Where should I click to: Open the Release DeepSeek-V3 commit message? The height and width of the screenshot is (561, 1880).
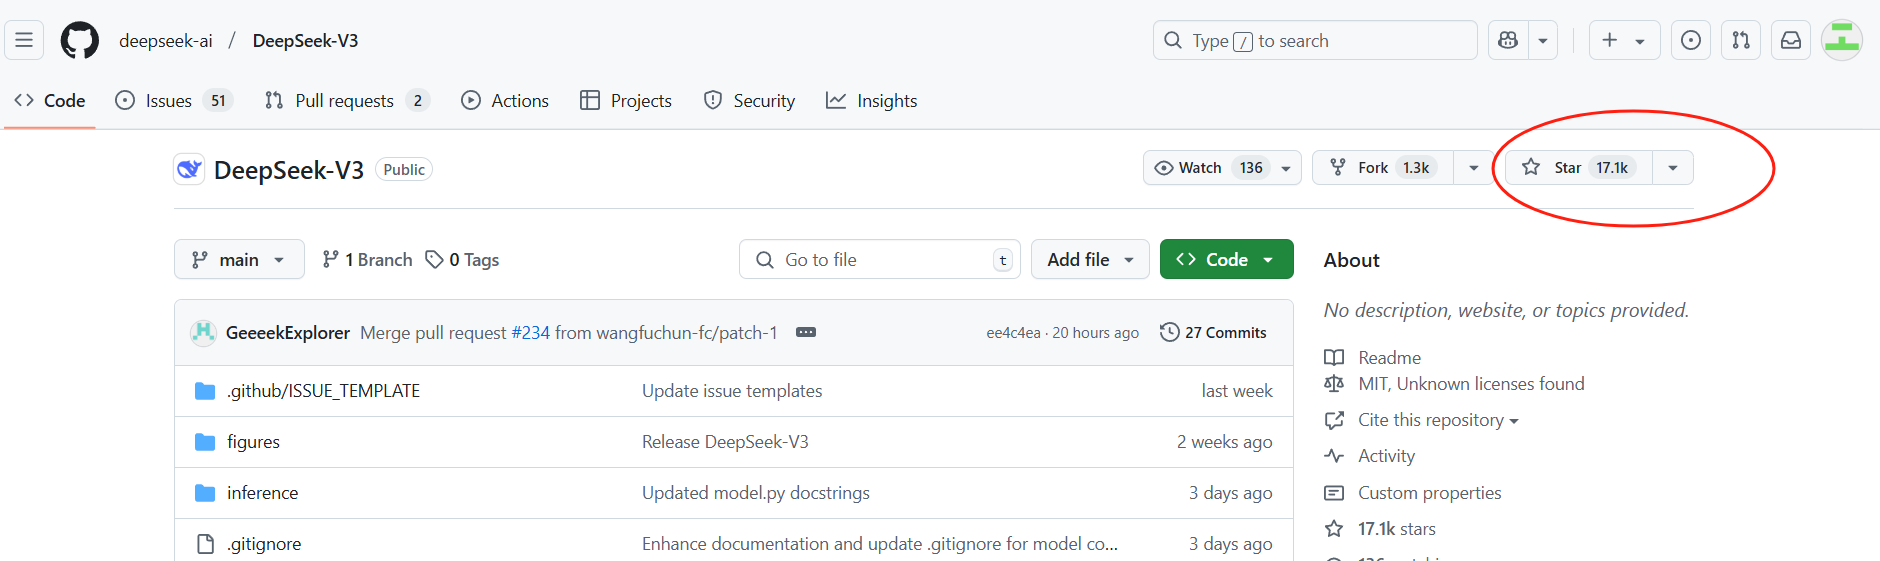pos(725,442)
